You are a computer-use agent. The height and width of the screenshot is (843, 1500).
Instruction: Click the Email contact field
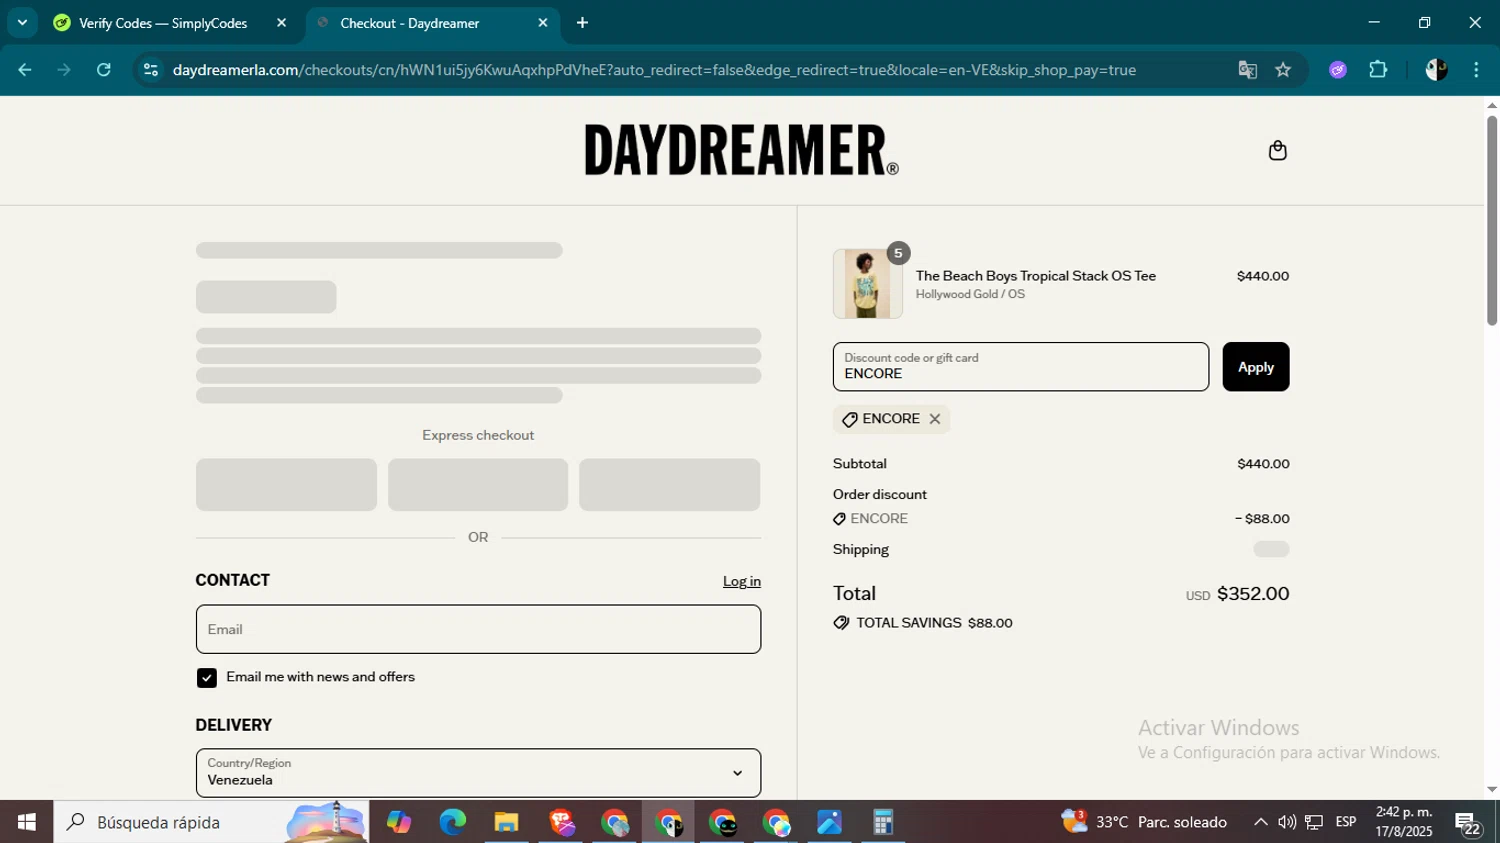(x=478, y=629)
